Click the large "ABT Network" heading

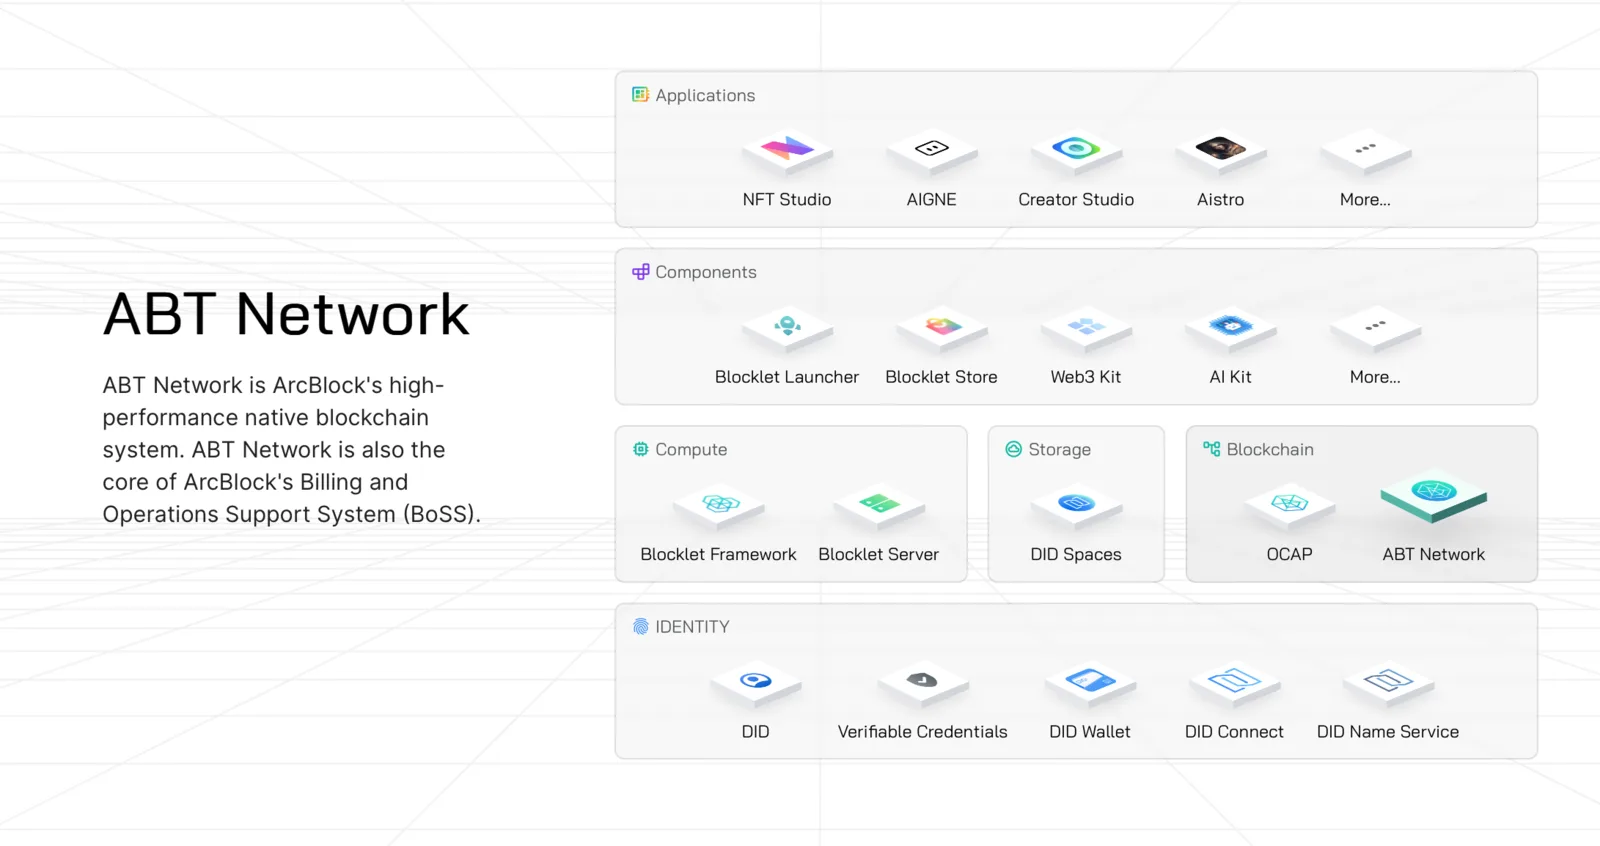286,314
